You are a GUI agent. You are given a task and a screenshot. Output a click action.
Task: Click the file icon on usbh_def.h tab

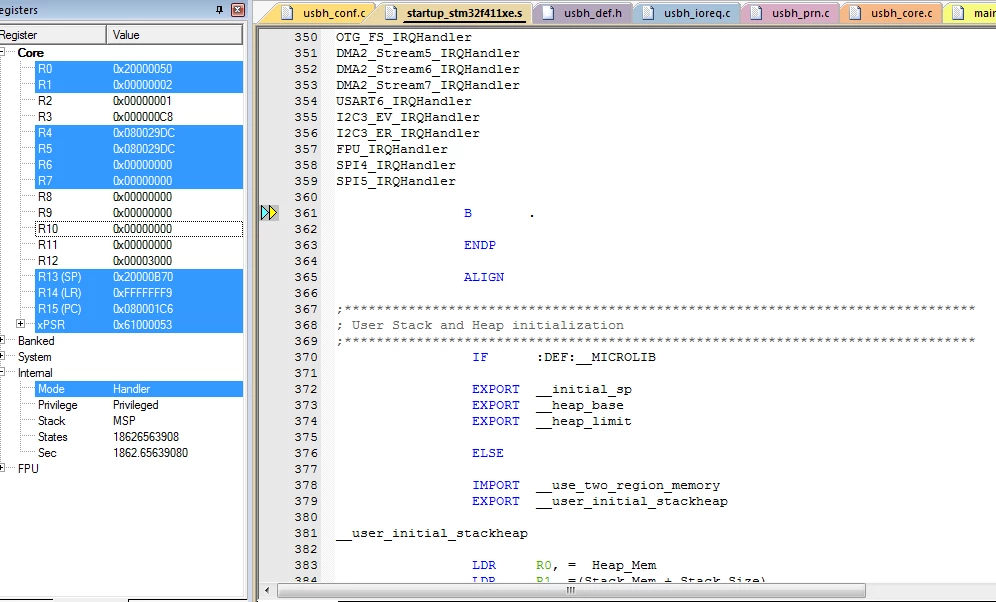click(549, 13)
